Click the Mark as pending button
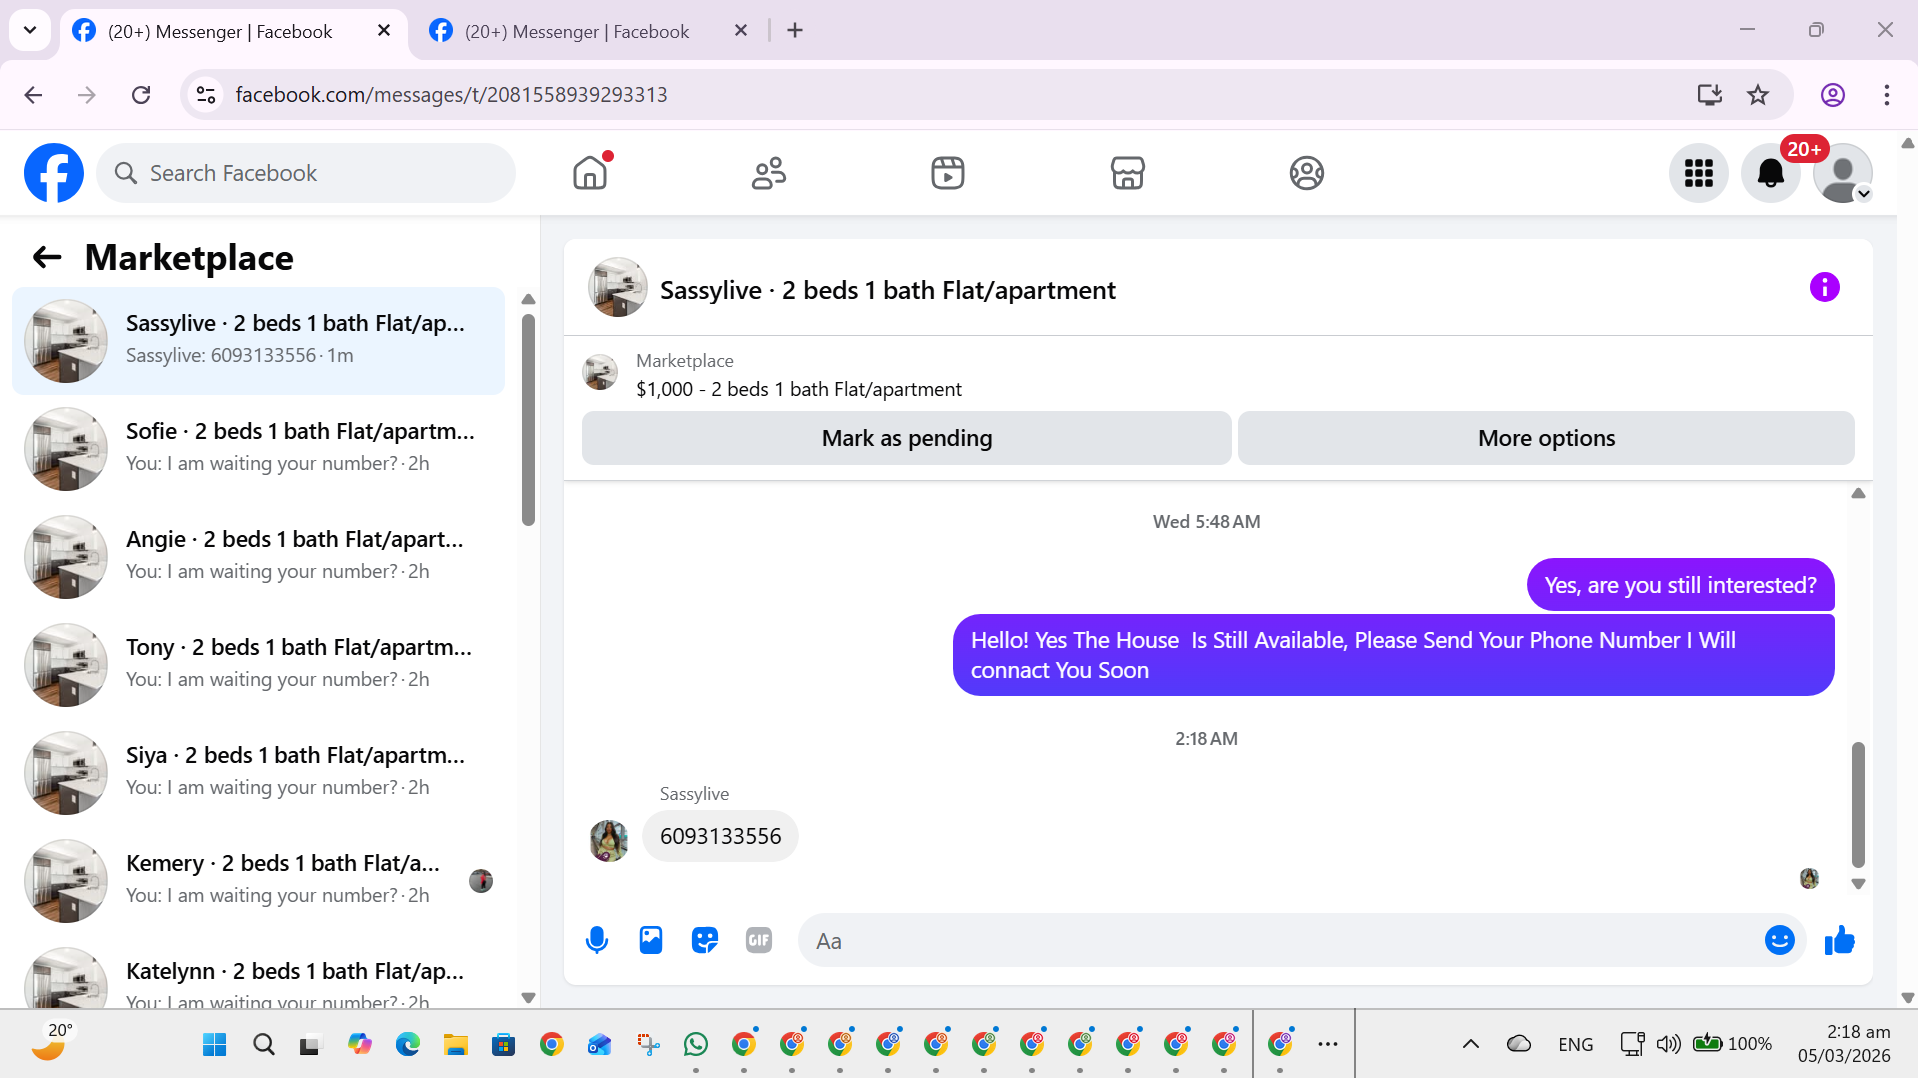 coord(906,438)
